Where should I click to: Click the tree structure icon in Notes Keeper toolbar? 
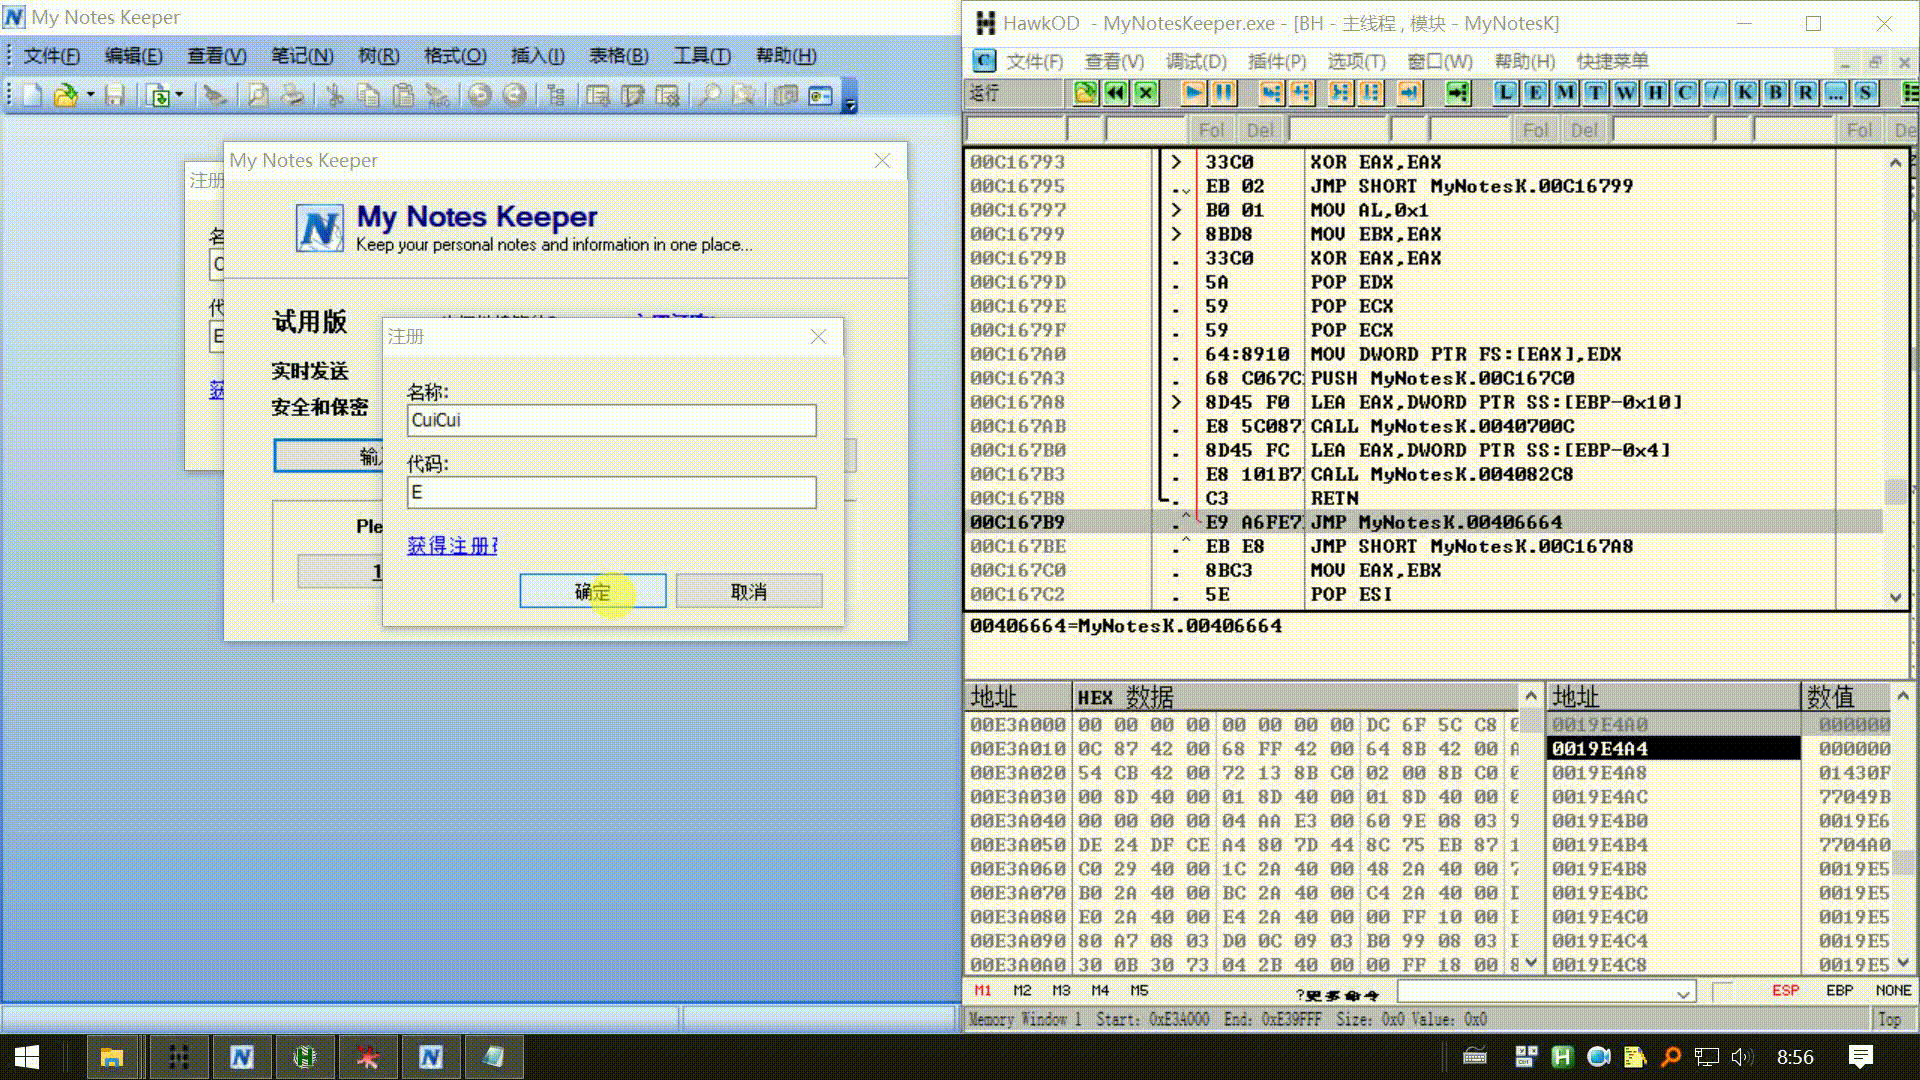[x=557, y=95]
